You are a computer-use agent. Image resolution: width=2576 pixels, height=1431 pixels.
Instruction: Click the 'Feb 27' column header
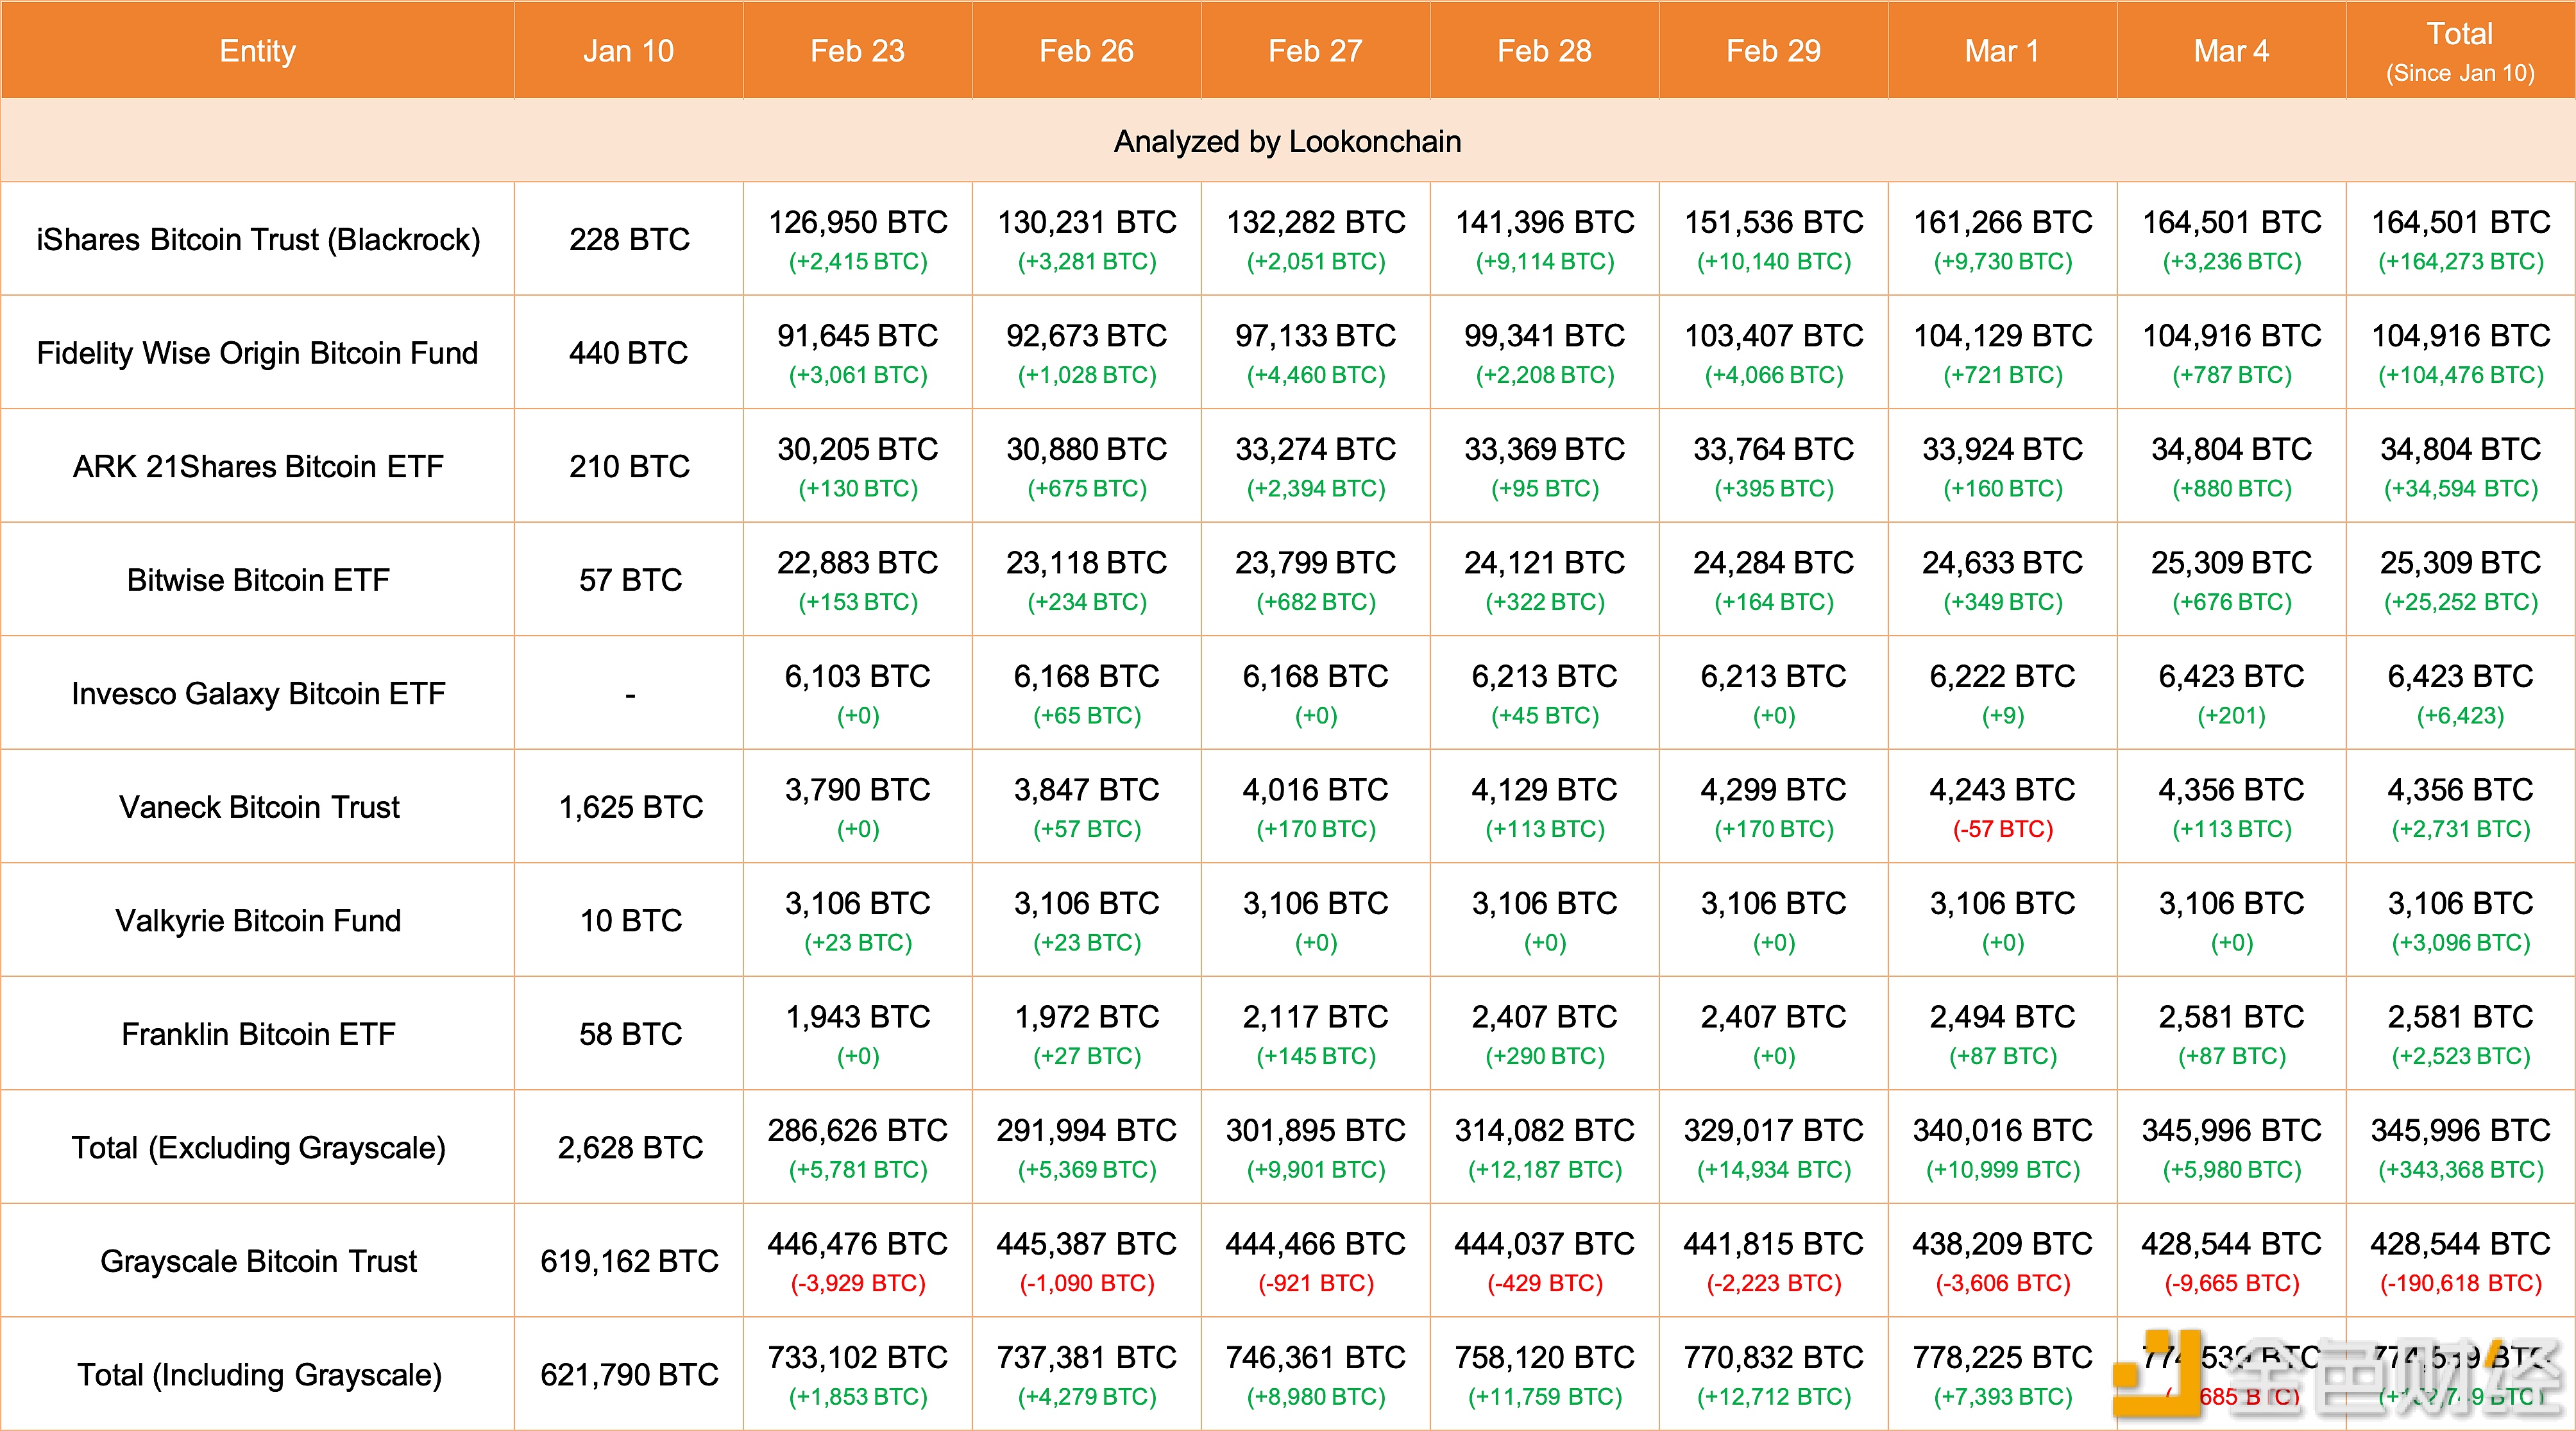coord(1315,50)
